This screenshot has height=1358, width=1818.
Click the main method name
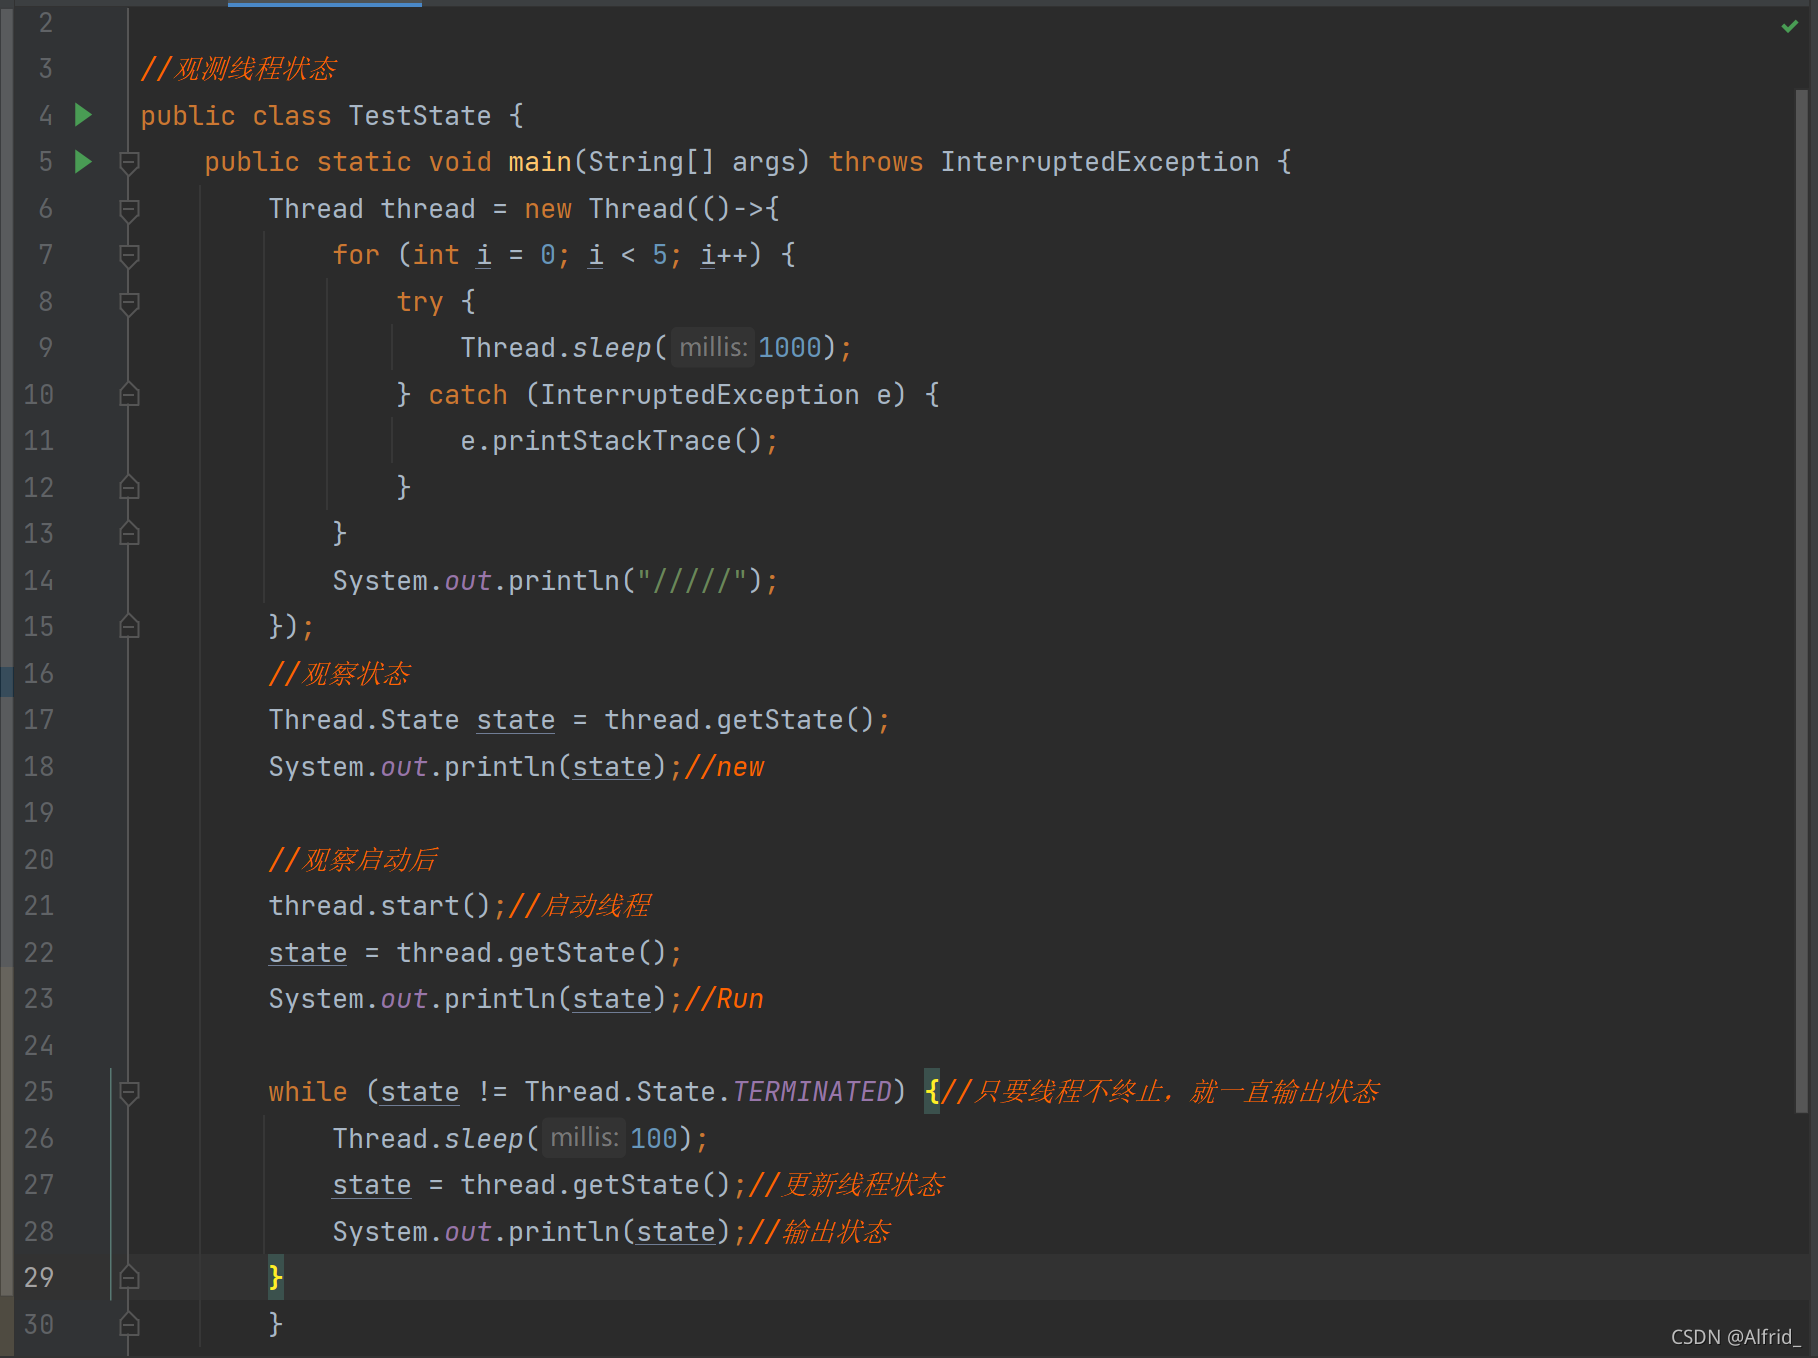click(540, 162)
